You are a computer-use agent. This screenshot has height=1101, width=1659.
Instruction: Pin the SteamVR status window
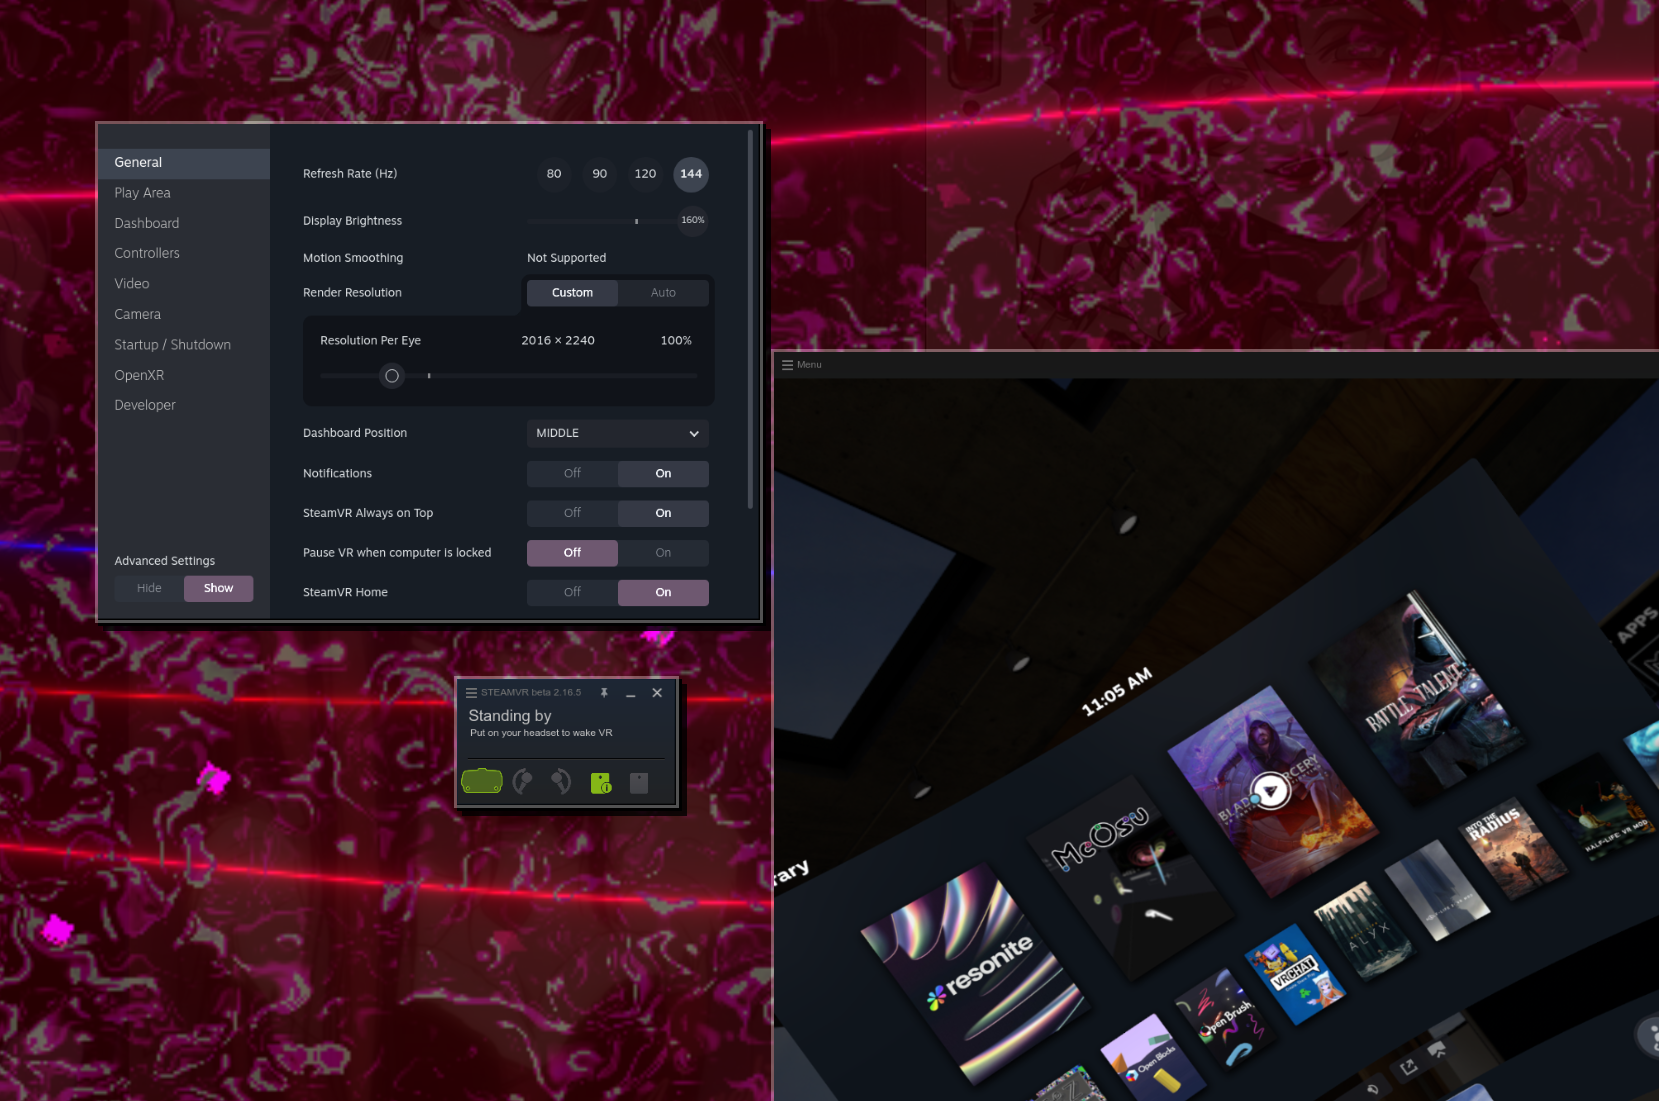604,692
